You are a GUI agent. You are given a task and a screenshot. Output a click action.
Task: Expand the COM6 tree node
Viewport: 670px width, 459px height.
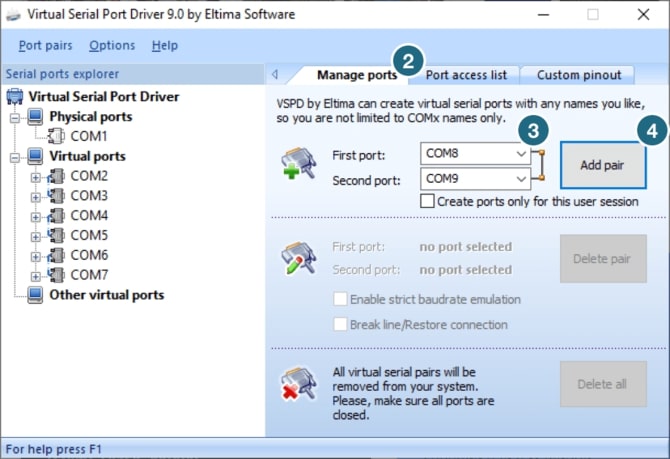coord(35,256)
